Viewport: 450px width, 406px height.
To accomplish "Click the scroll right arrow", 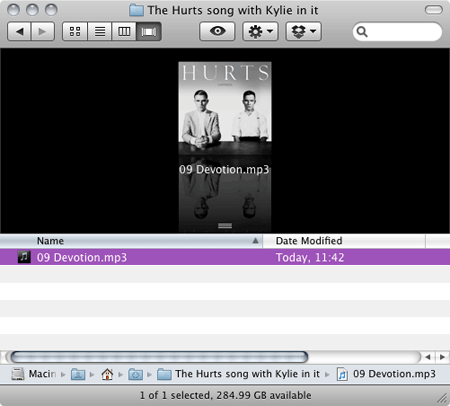I will 442,357.
